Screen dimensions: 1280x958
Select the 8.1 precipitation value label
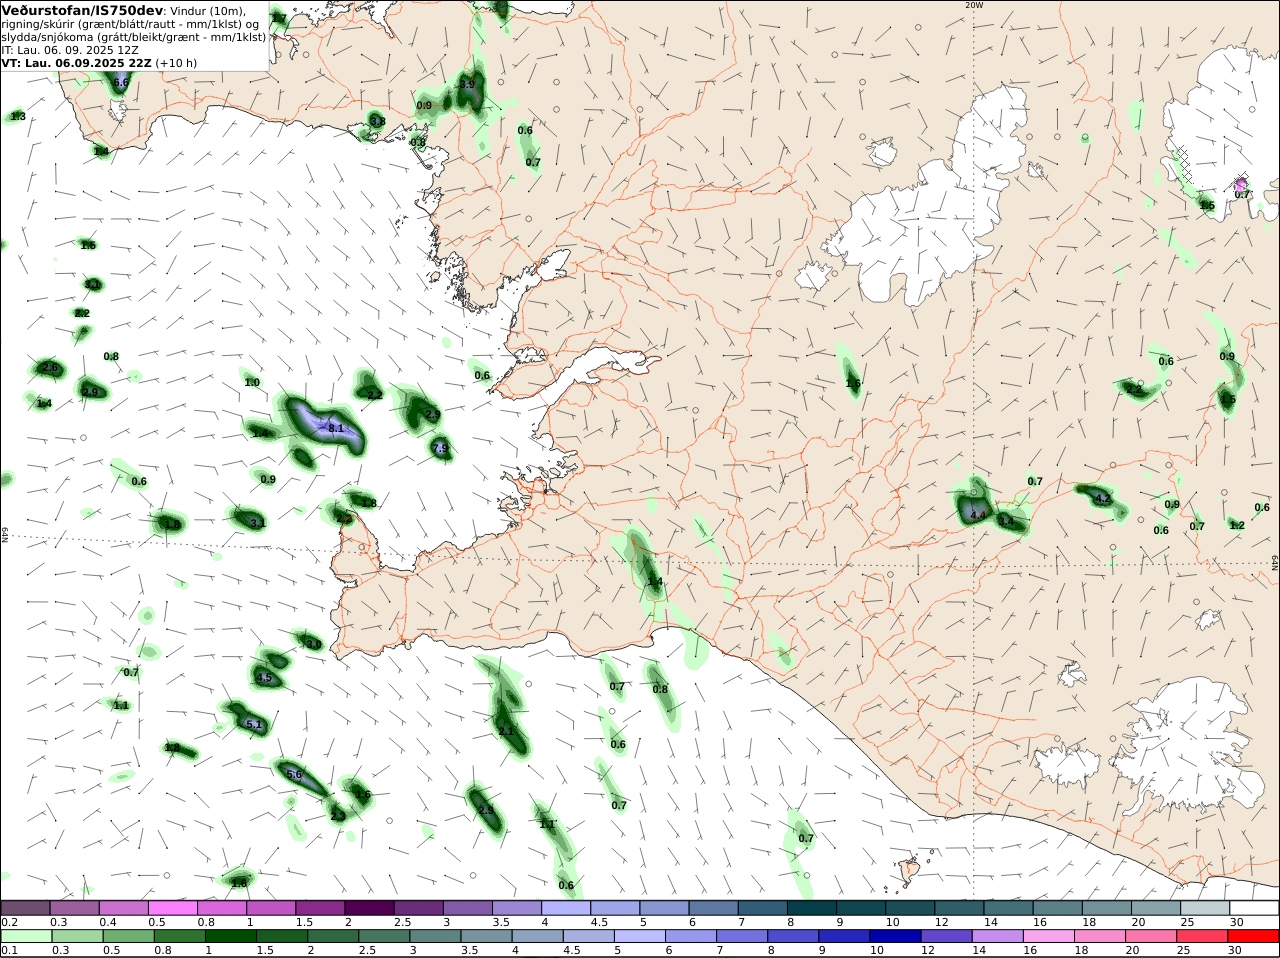(x=336, y=428)
